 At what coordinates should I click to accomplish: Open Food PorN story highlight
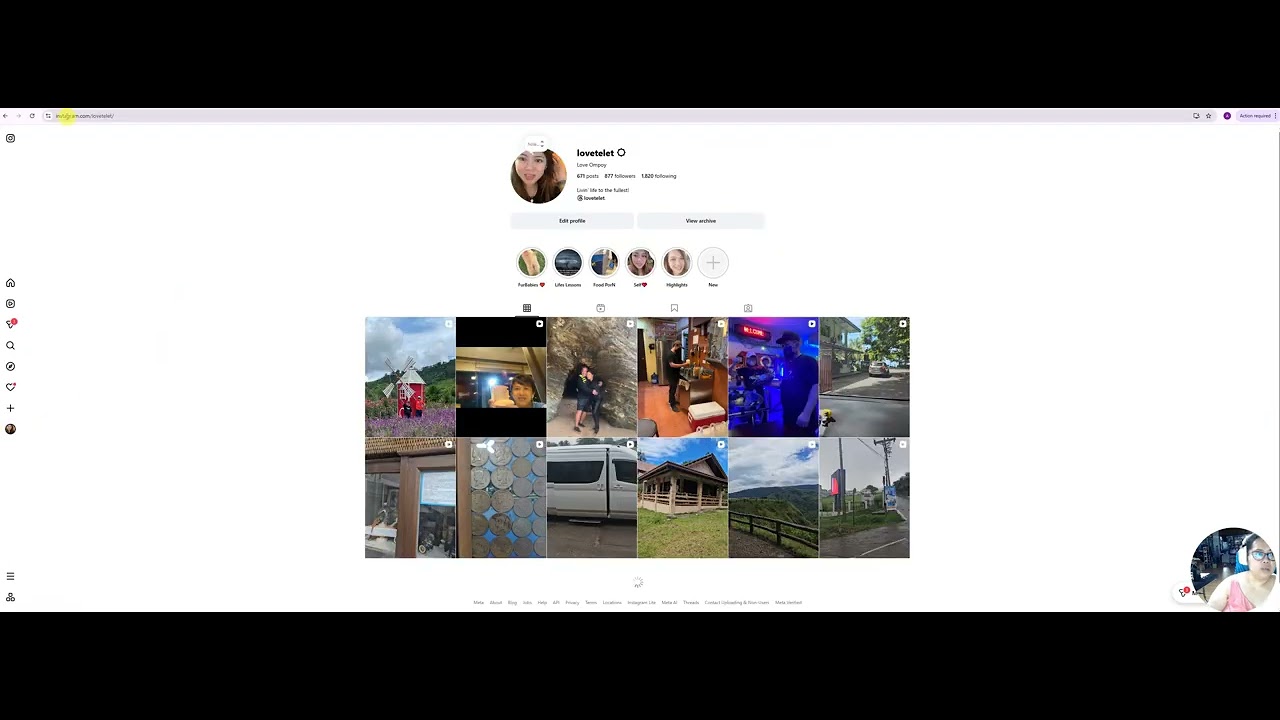[604, 263]
